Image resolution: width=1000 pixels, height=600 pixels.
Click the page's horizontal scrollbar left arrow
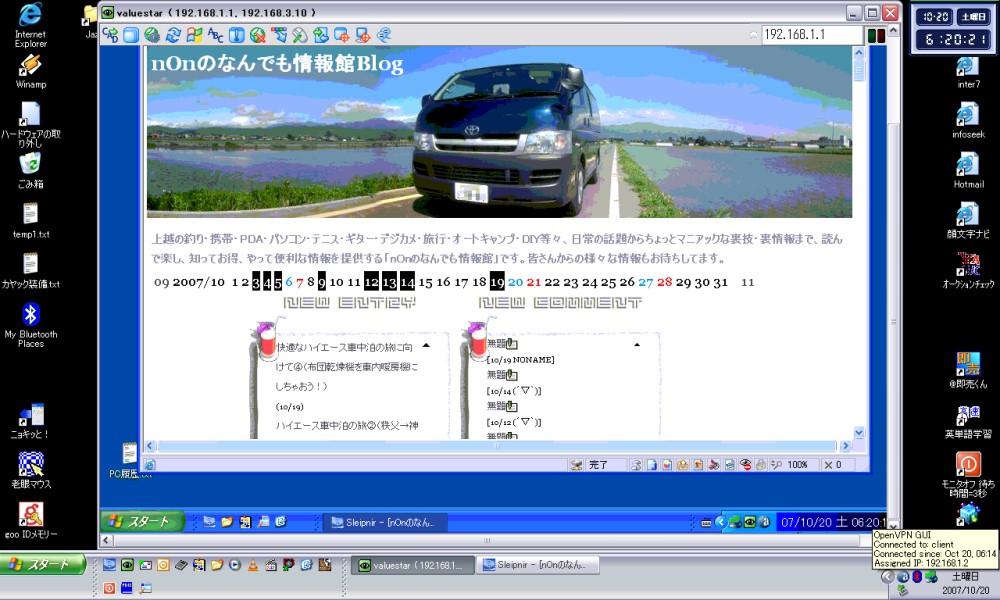click(150, 446)
